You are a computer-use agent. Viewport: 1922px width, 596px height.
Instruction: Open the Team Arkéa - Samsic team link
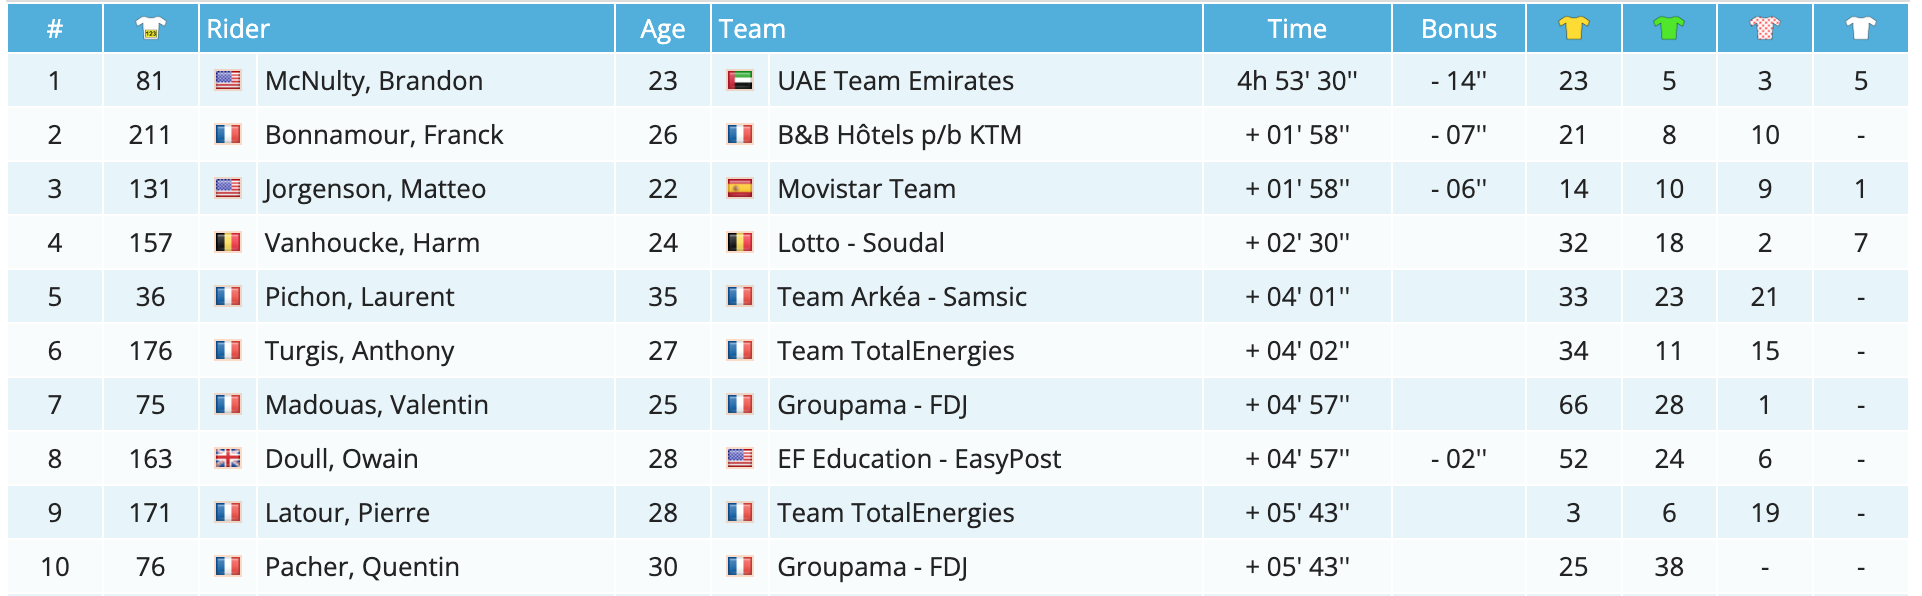[x=901, y=297]
